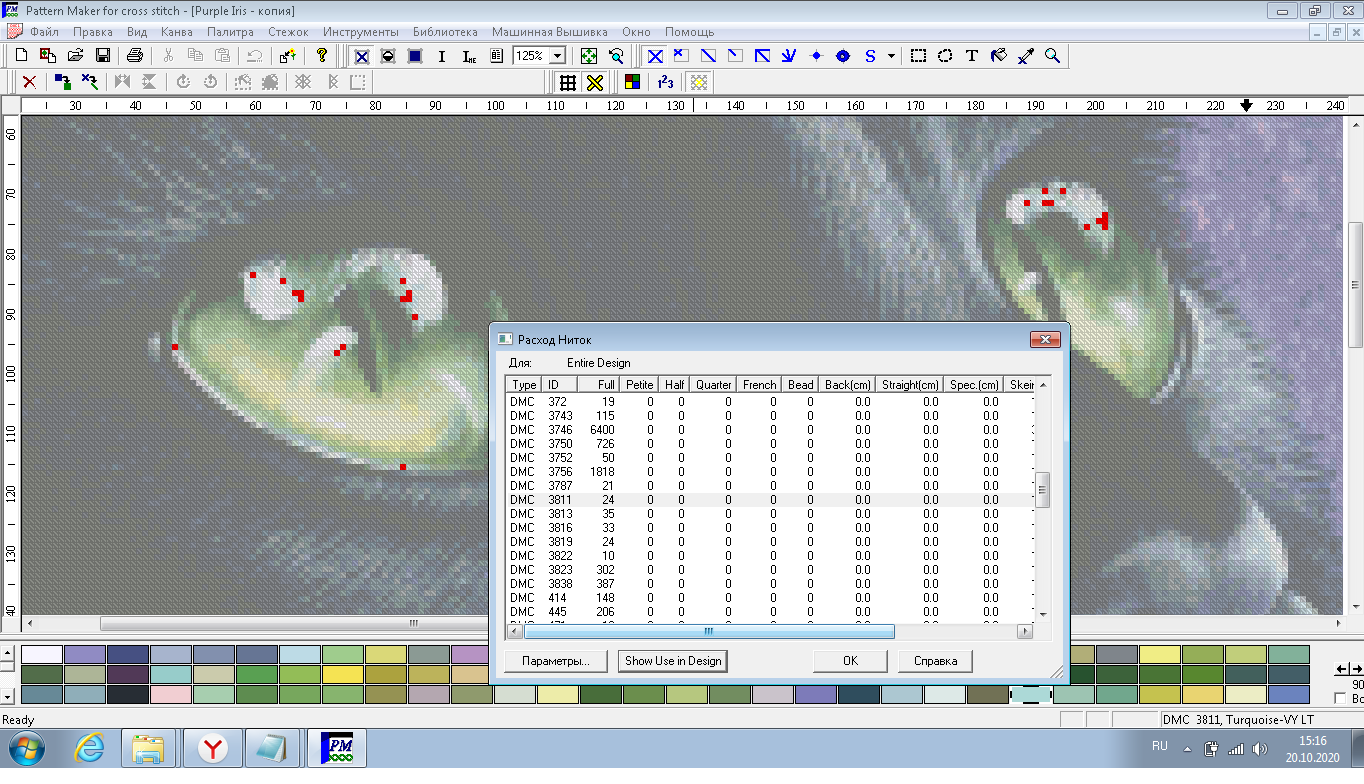Select the bead stitch tool
The width and height of the screenshot is (1364, 784).
pos(843,56)
